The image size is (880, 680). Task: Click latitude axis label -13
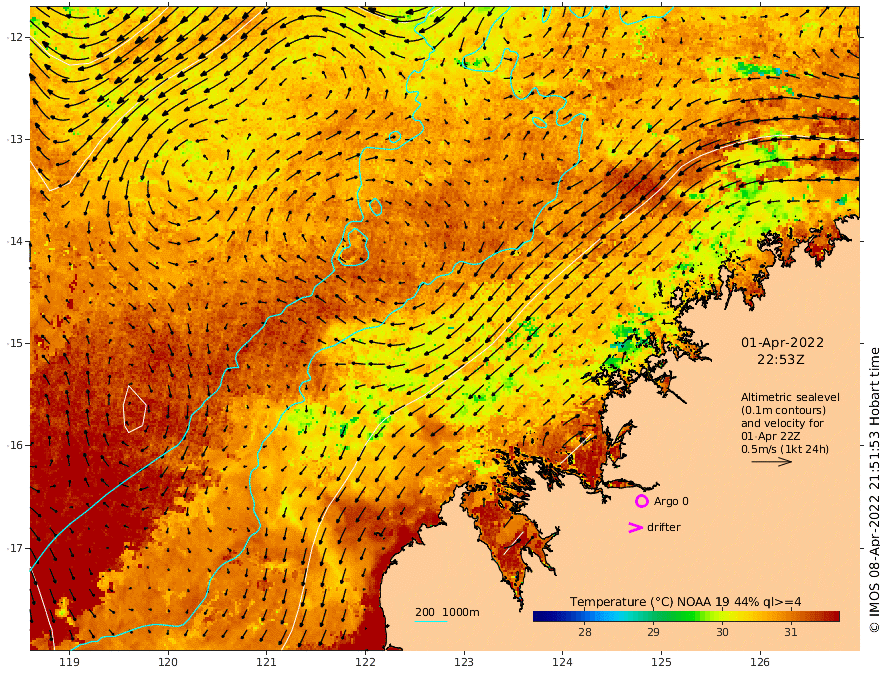click(x=15, y=139)
